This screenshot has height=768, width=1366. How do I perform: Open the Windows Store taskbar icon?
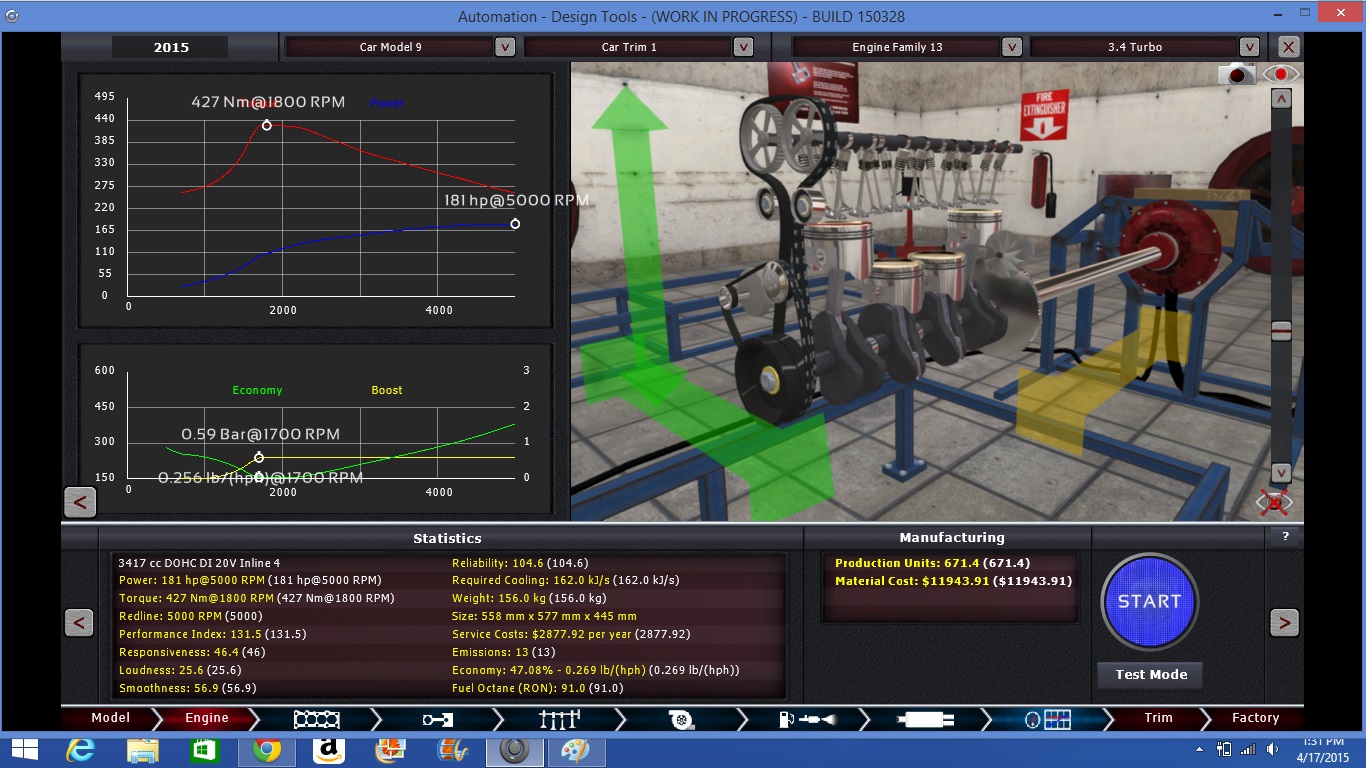(x=205, y=750)
